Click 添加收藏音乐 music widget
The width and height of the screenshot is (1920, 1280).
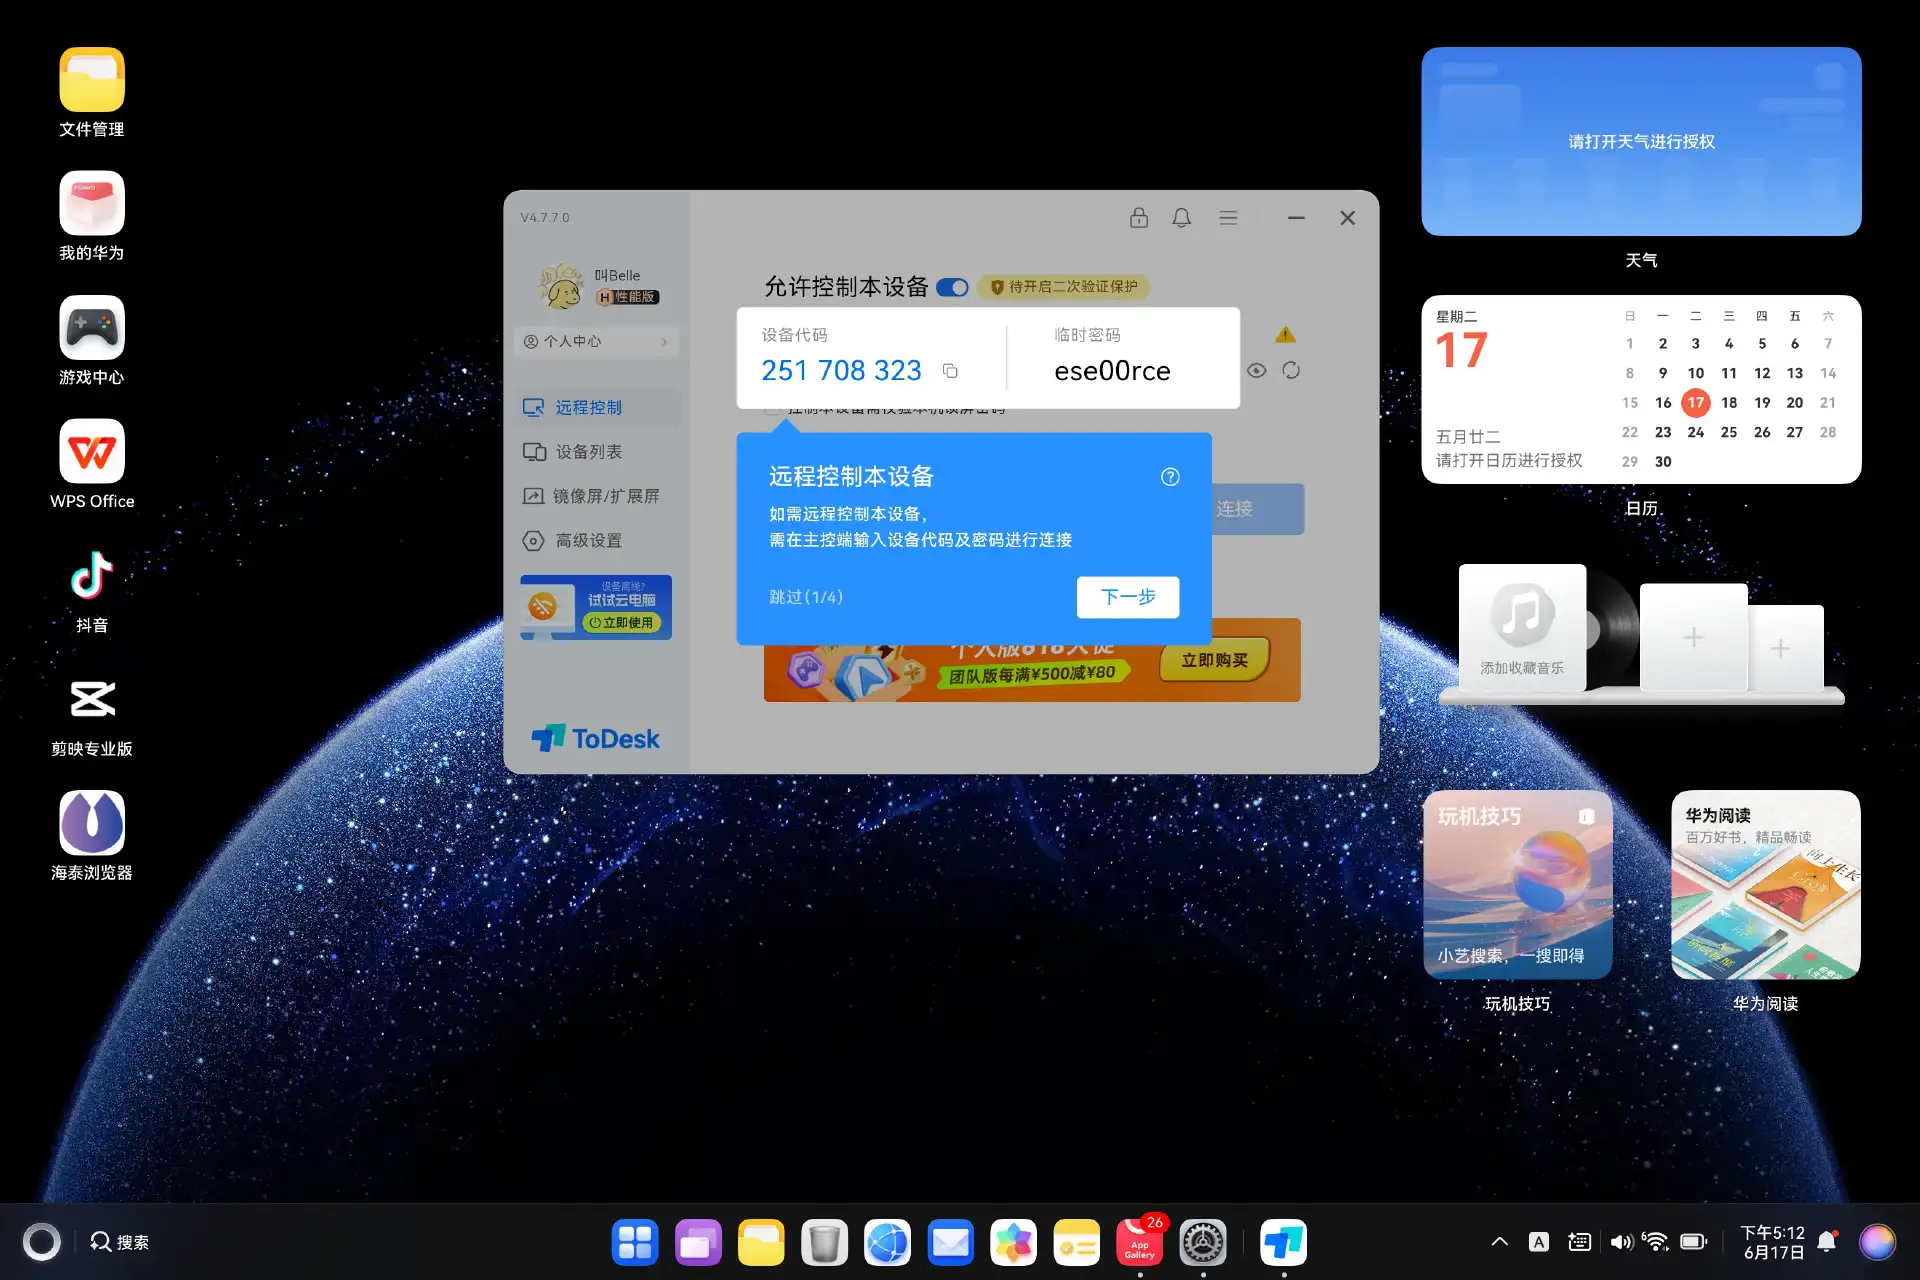1521,628
